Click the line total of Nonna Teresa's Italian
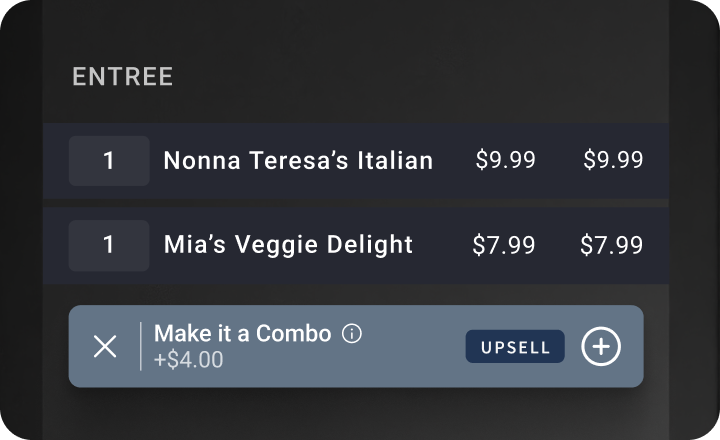Image resolution: width=720 pixels, height=440 pixels. pyautogui.click(x=613, y=160)
